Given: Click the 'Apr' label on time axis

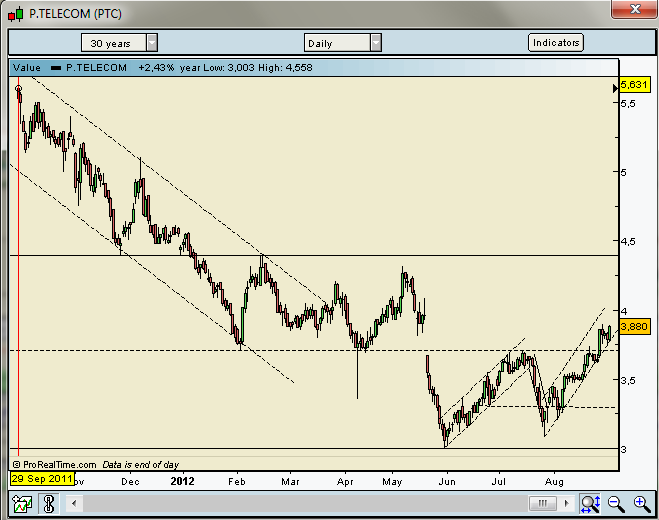Looking at the screenshot, I should (345, 482).
